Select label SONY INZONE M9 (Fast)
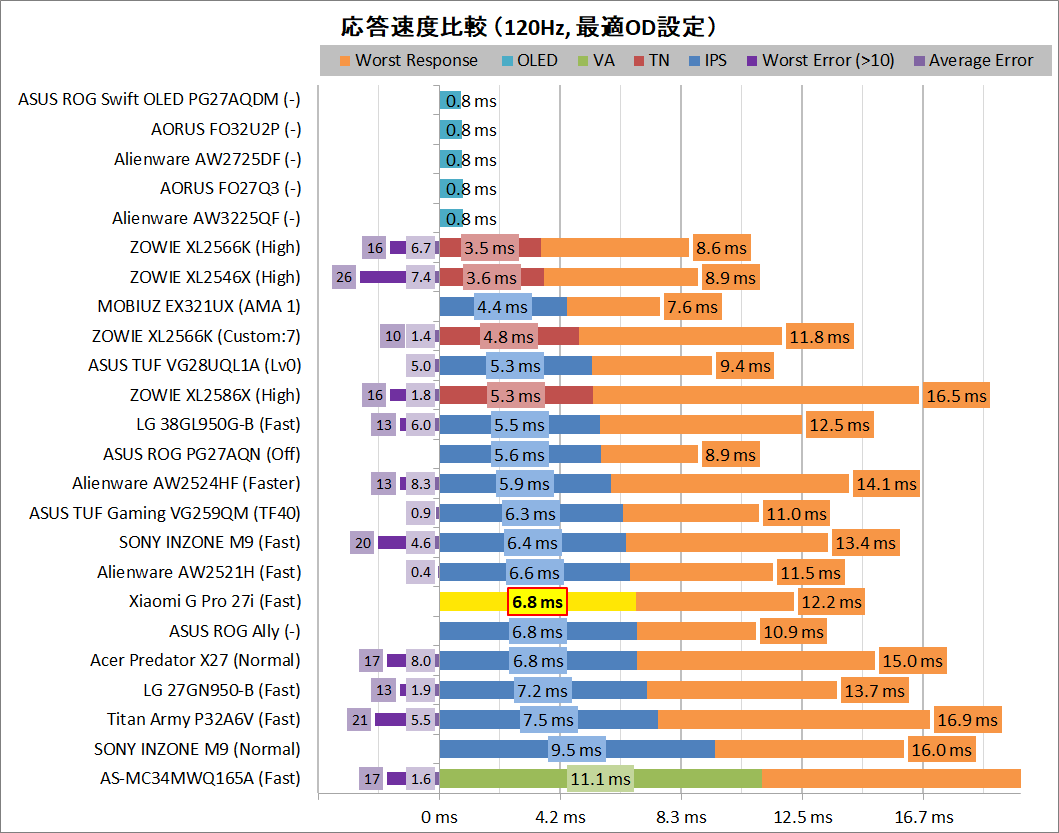The image size is (1059, 833). [209, 542]
